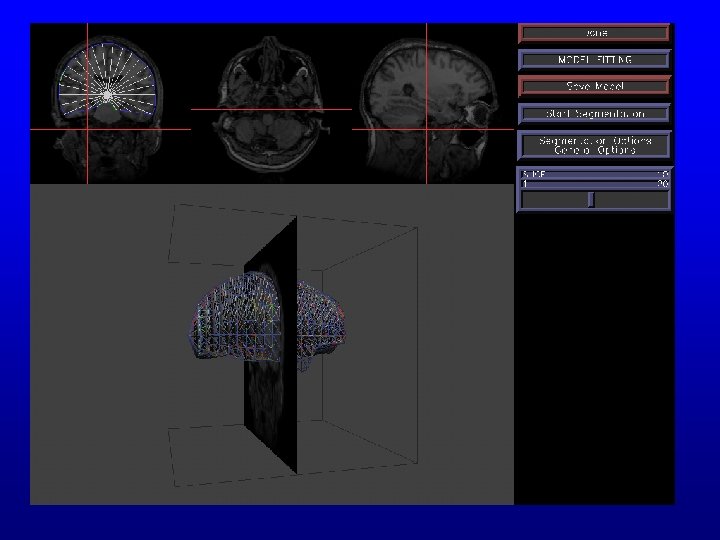Click the coronal MRI view with radial lines
Screen dimensions: 720x540
pyautogui.click(x=110, y=104)
